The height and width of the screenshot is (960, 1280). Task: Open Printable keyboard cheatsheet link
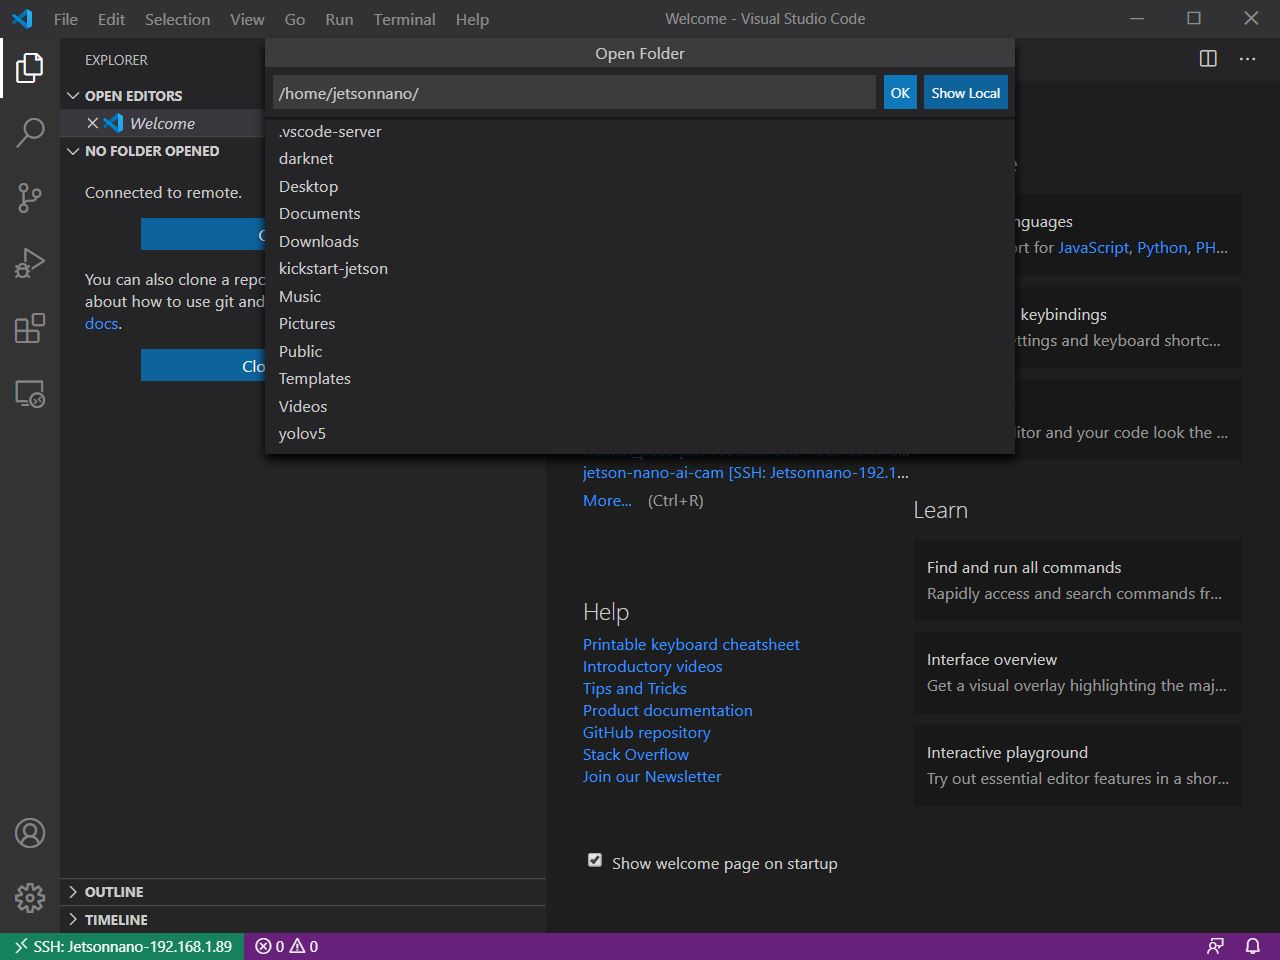[x=691, y=645]
